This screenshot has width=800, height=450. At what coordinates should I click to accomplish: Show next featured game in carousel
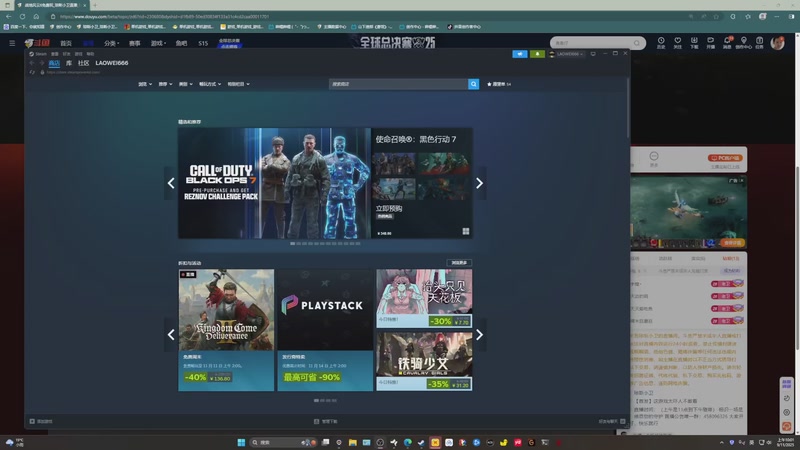coord(479,183)
